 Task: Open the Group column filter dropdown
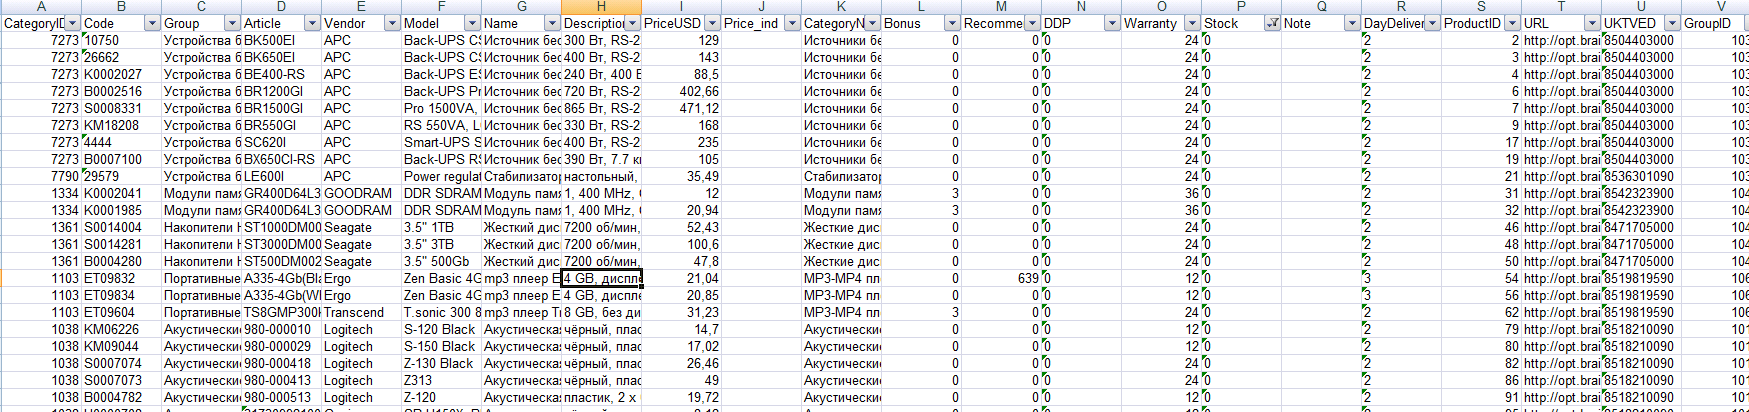(232, 23)
